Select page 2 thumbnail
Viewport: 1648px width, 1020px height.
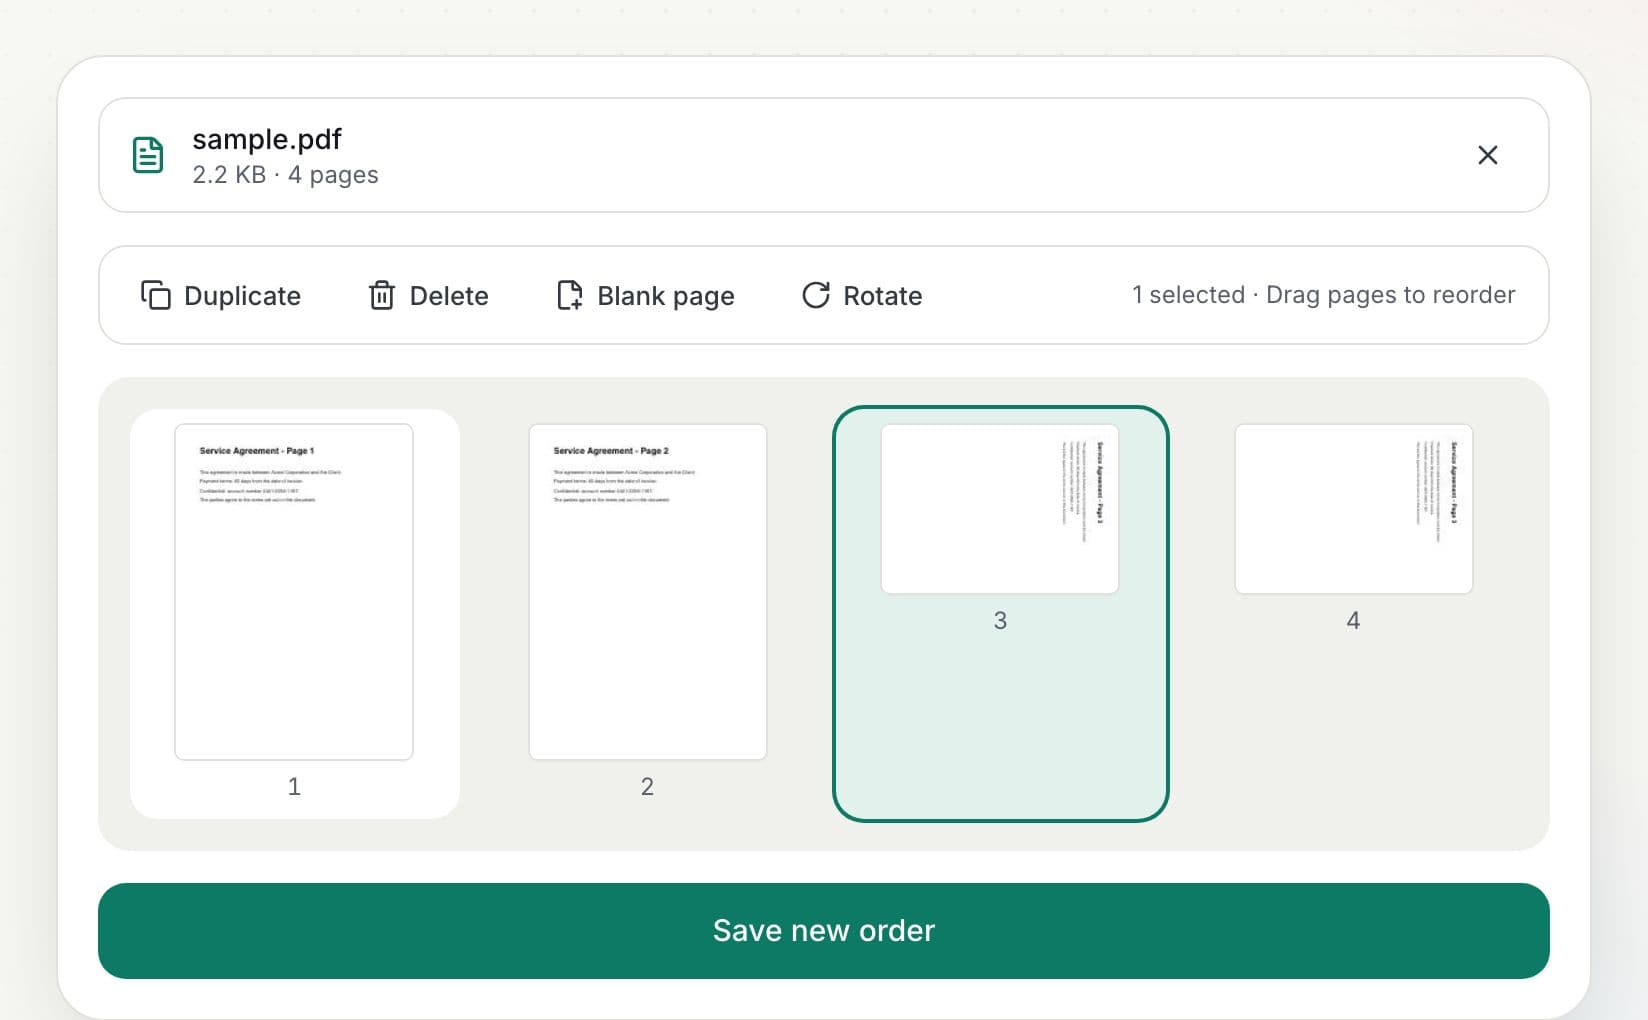647,592
